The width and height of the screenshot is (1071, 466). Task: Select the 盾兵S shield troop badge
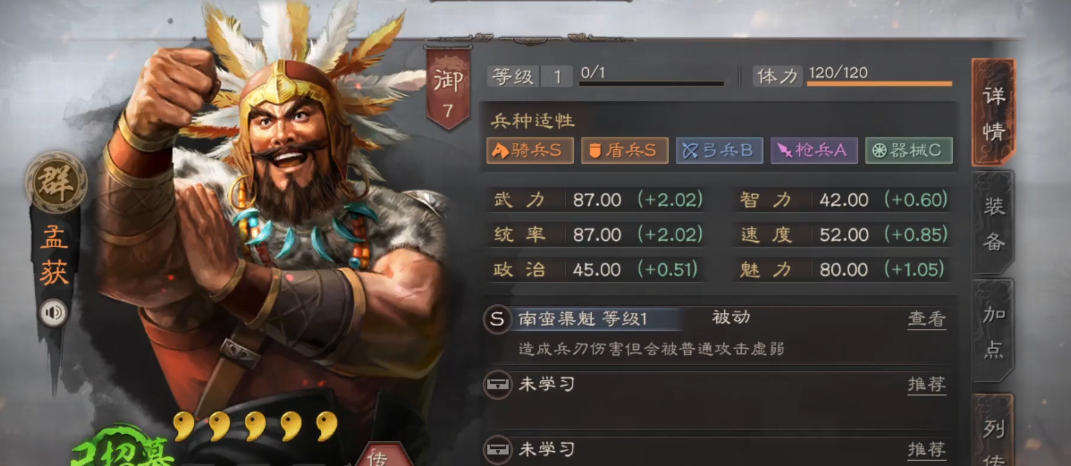(624, 150)
